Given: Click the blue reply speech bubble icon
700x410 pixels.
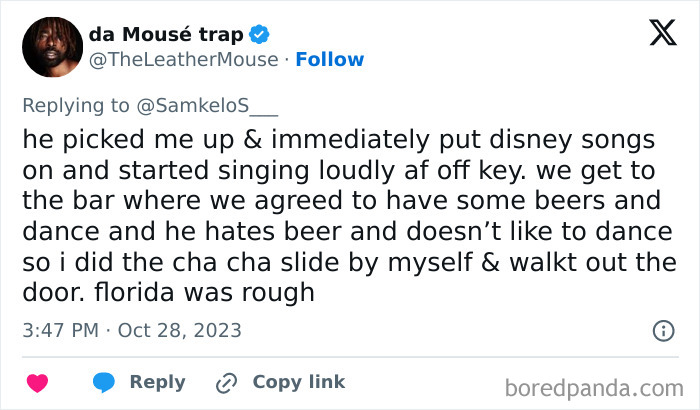Looking at the screenshot, I should (102, 382).
